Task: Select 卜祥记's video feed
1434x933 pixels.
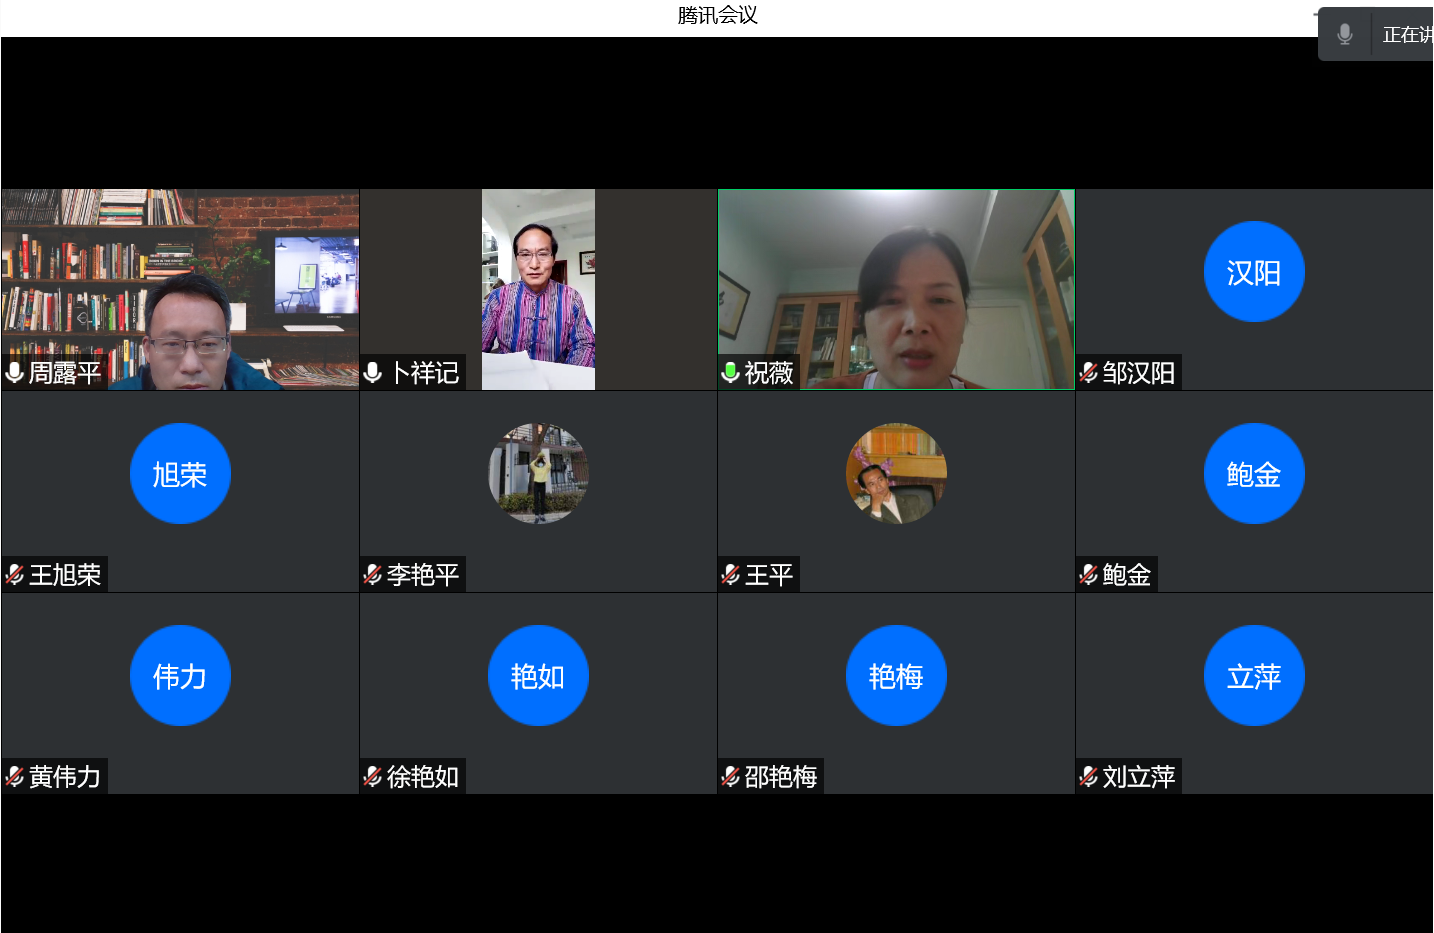Action: (x=538, y=289)
